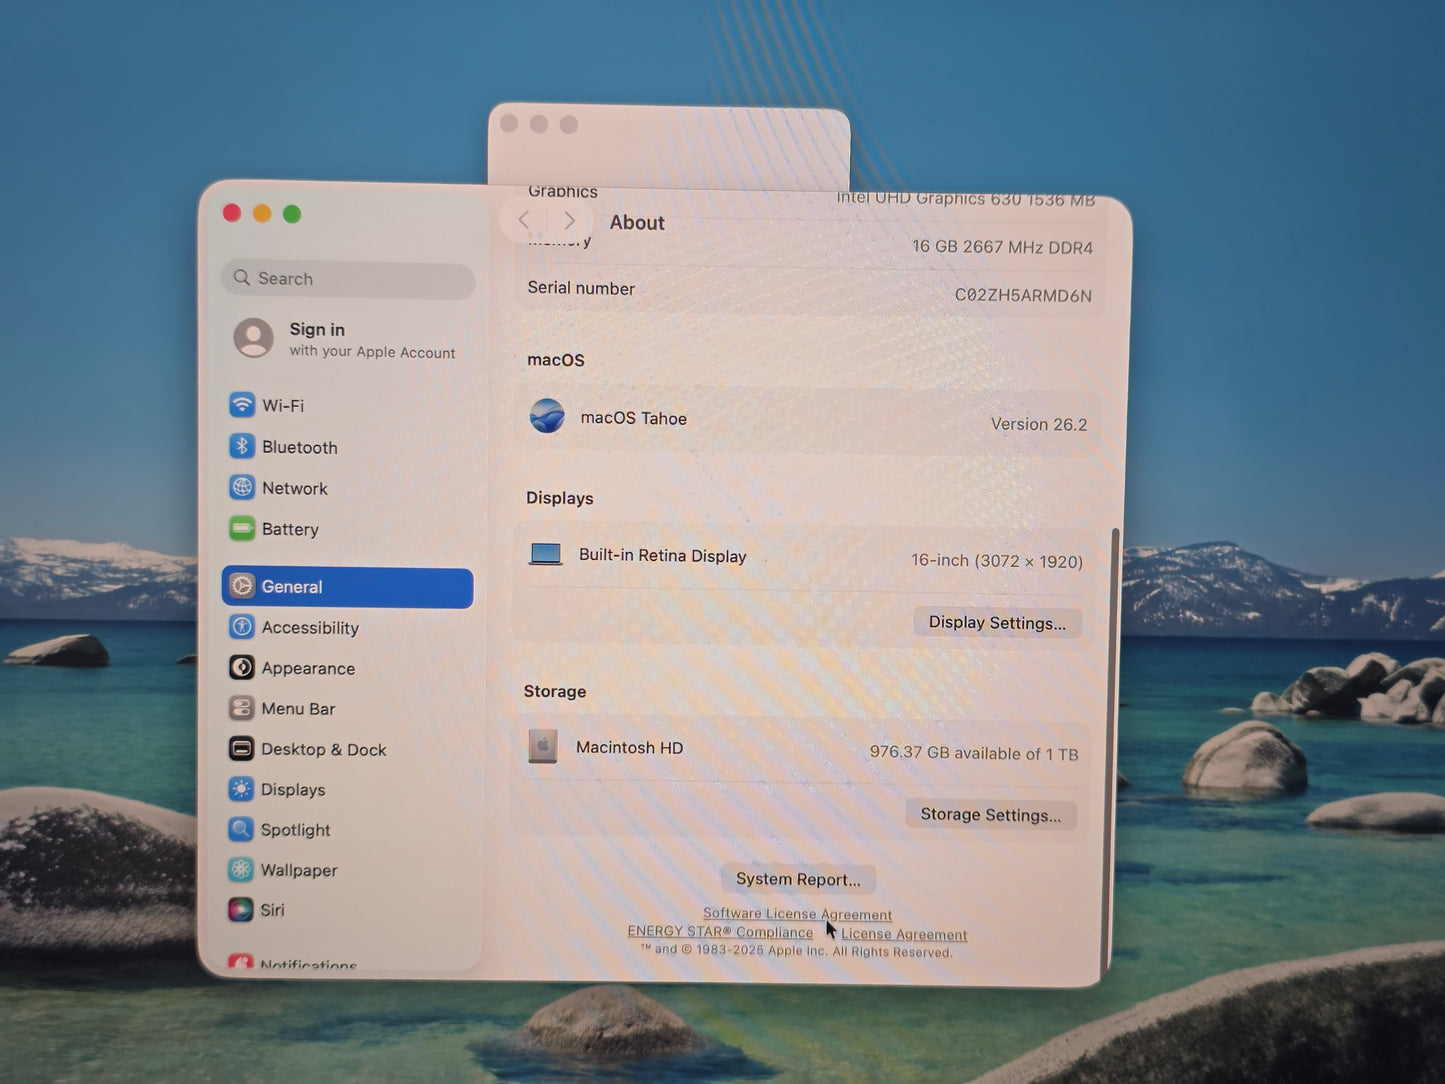Select the Spotlight magnifier icon

pyautogui.click(x=241, y=829)
